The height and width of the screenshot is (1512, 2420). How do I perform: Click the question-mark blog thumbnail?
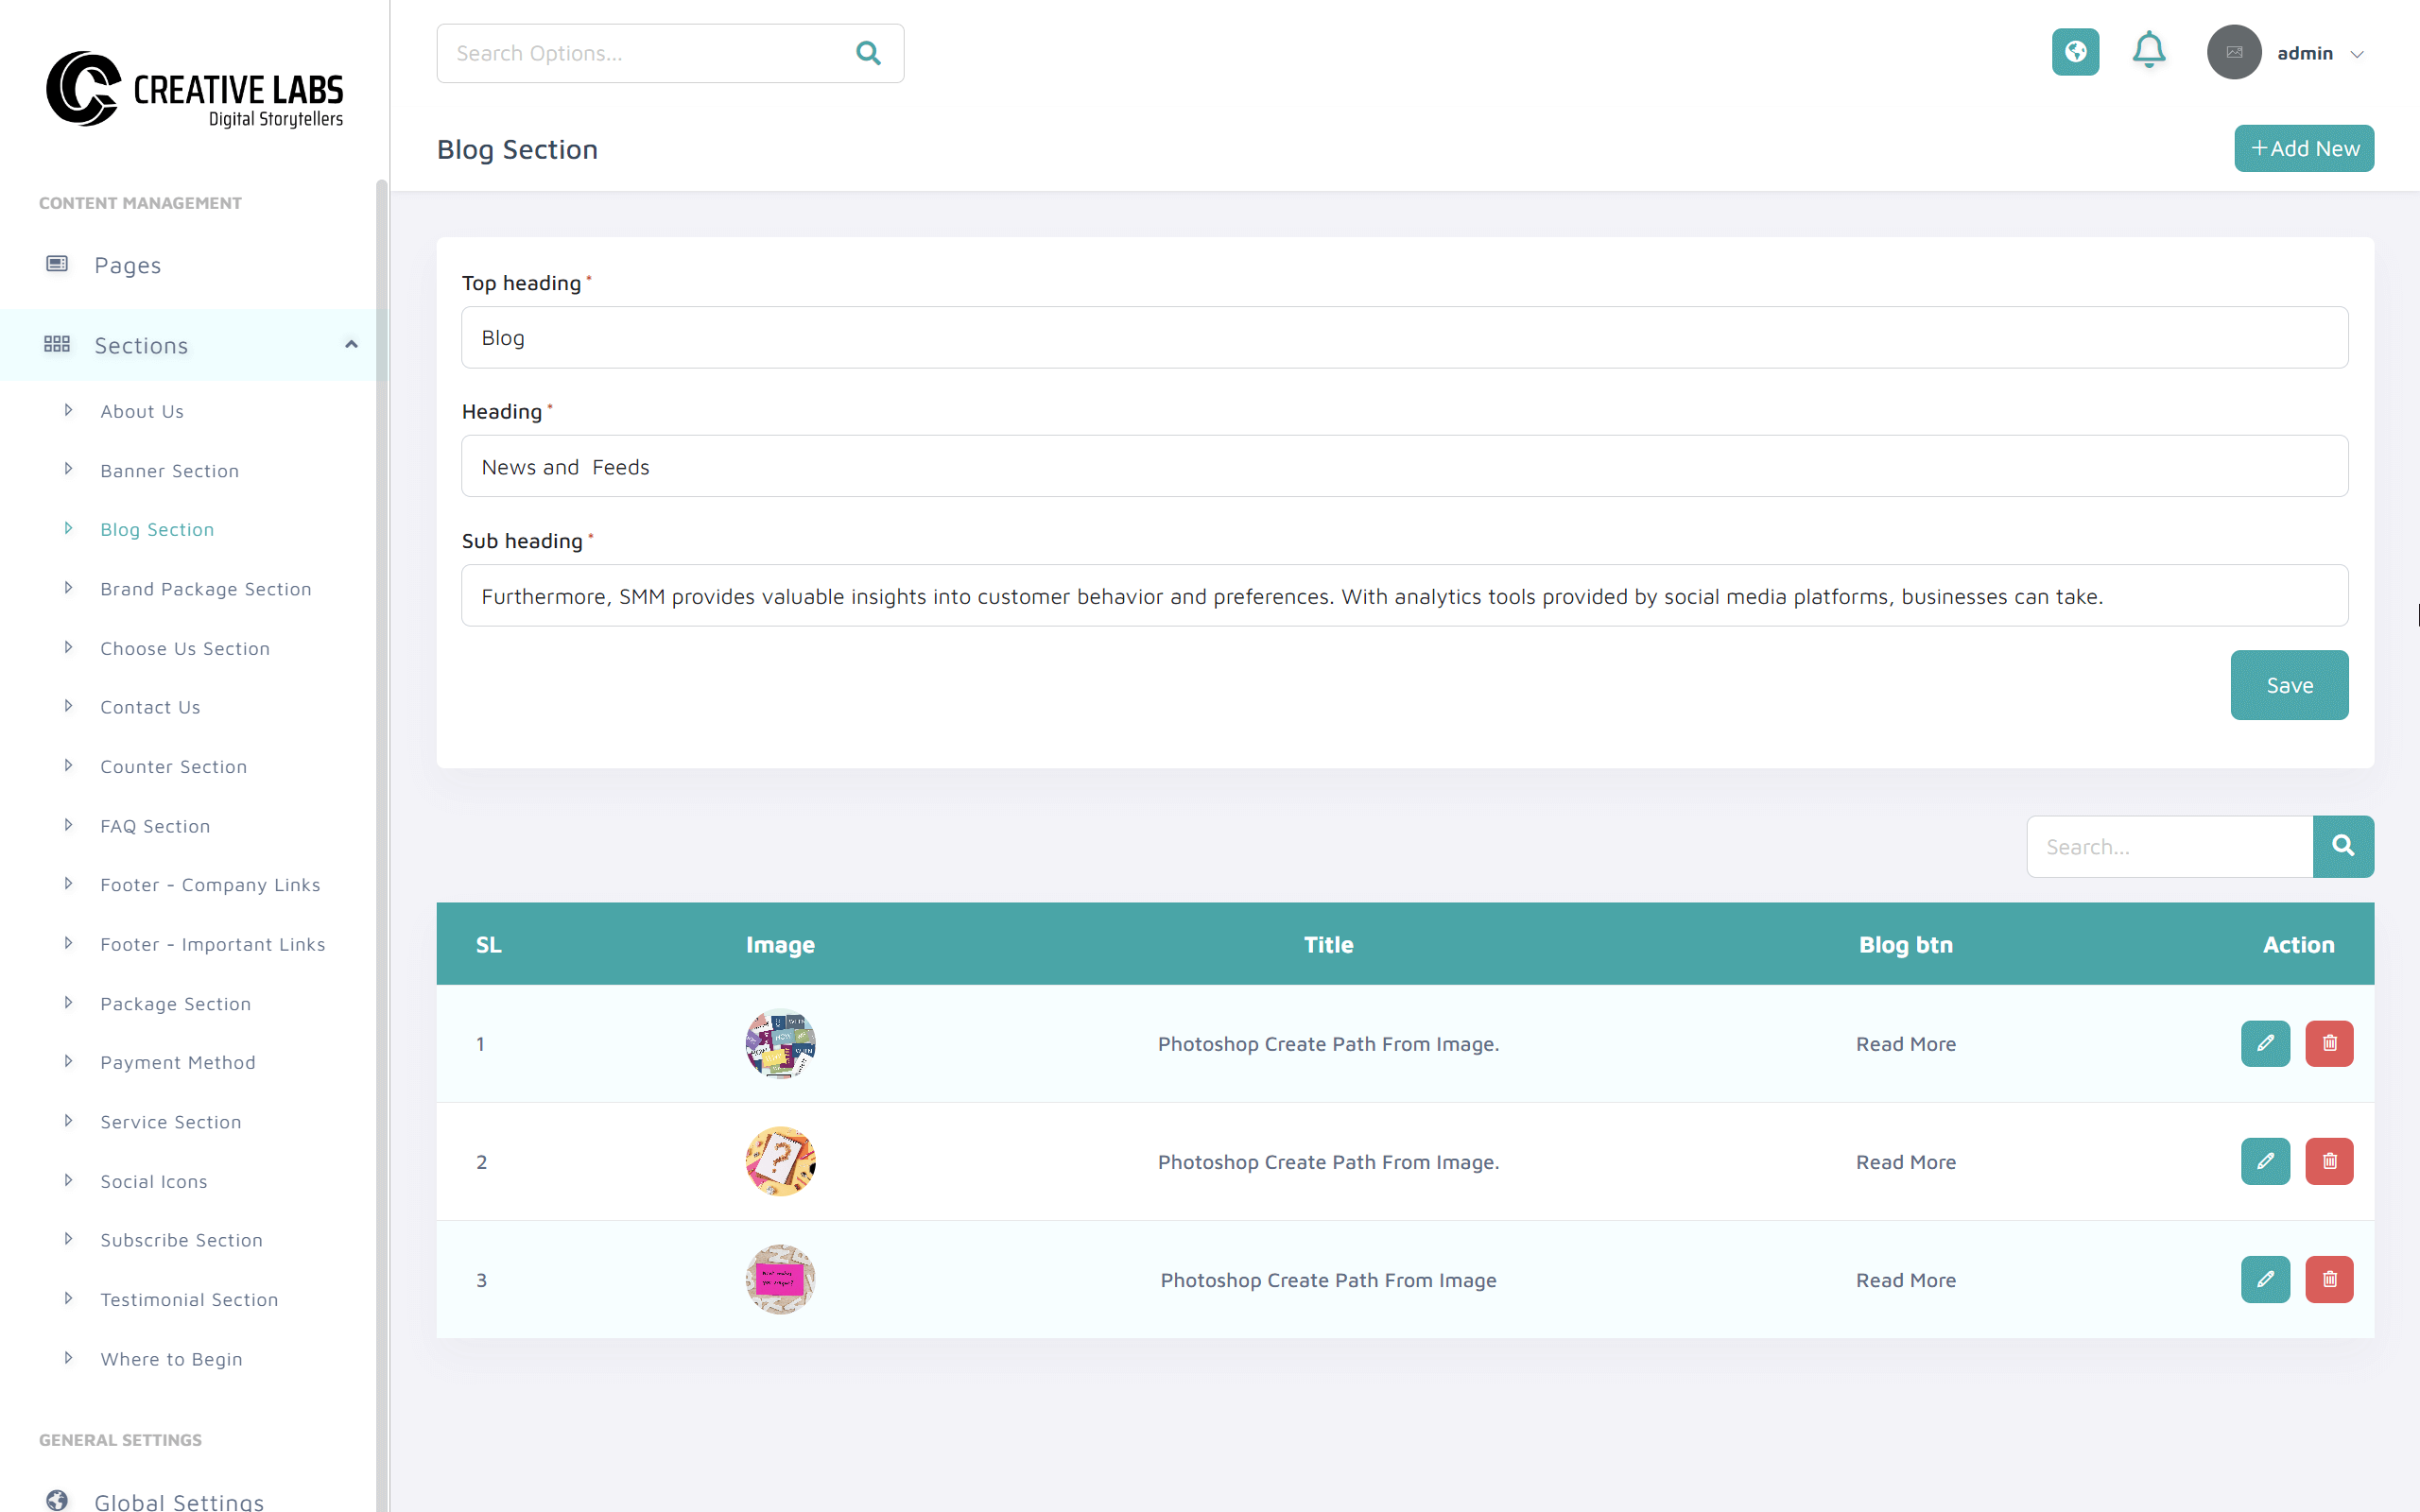pyautogui.click(x=780, y=1161)
